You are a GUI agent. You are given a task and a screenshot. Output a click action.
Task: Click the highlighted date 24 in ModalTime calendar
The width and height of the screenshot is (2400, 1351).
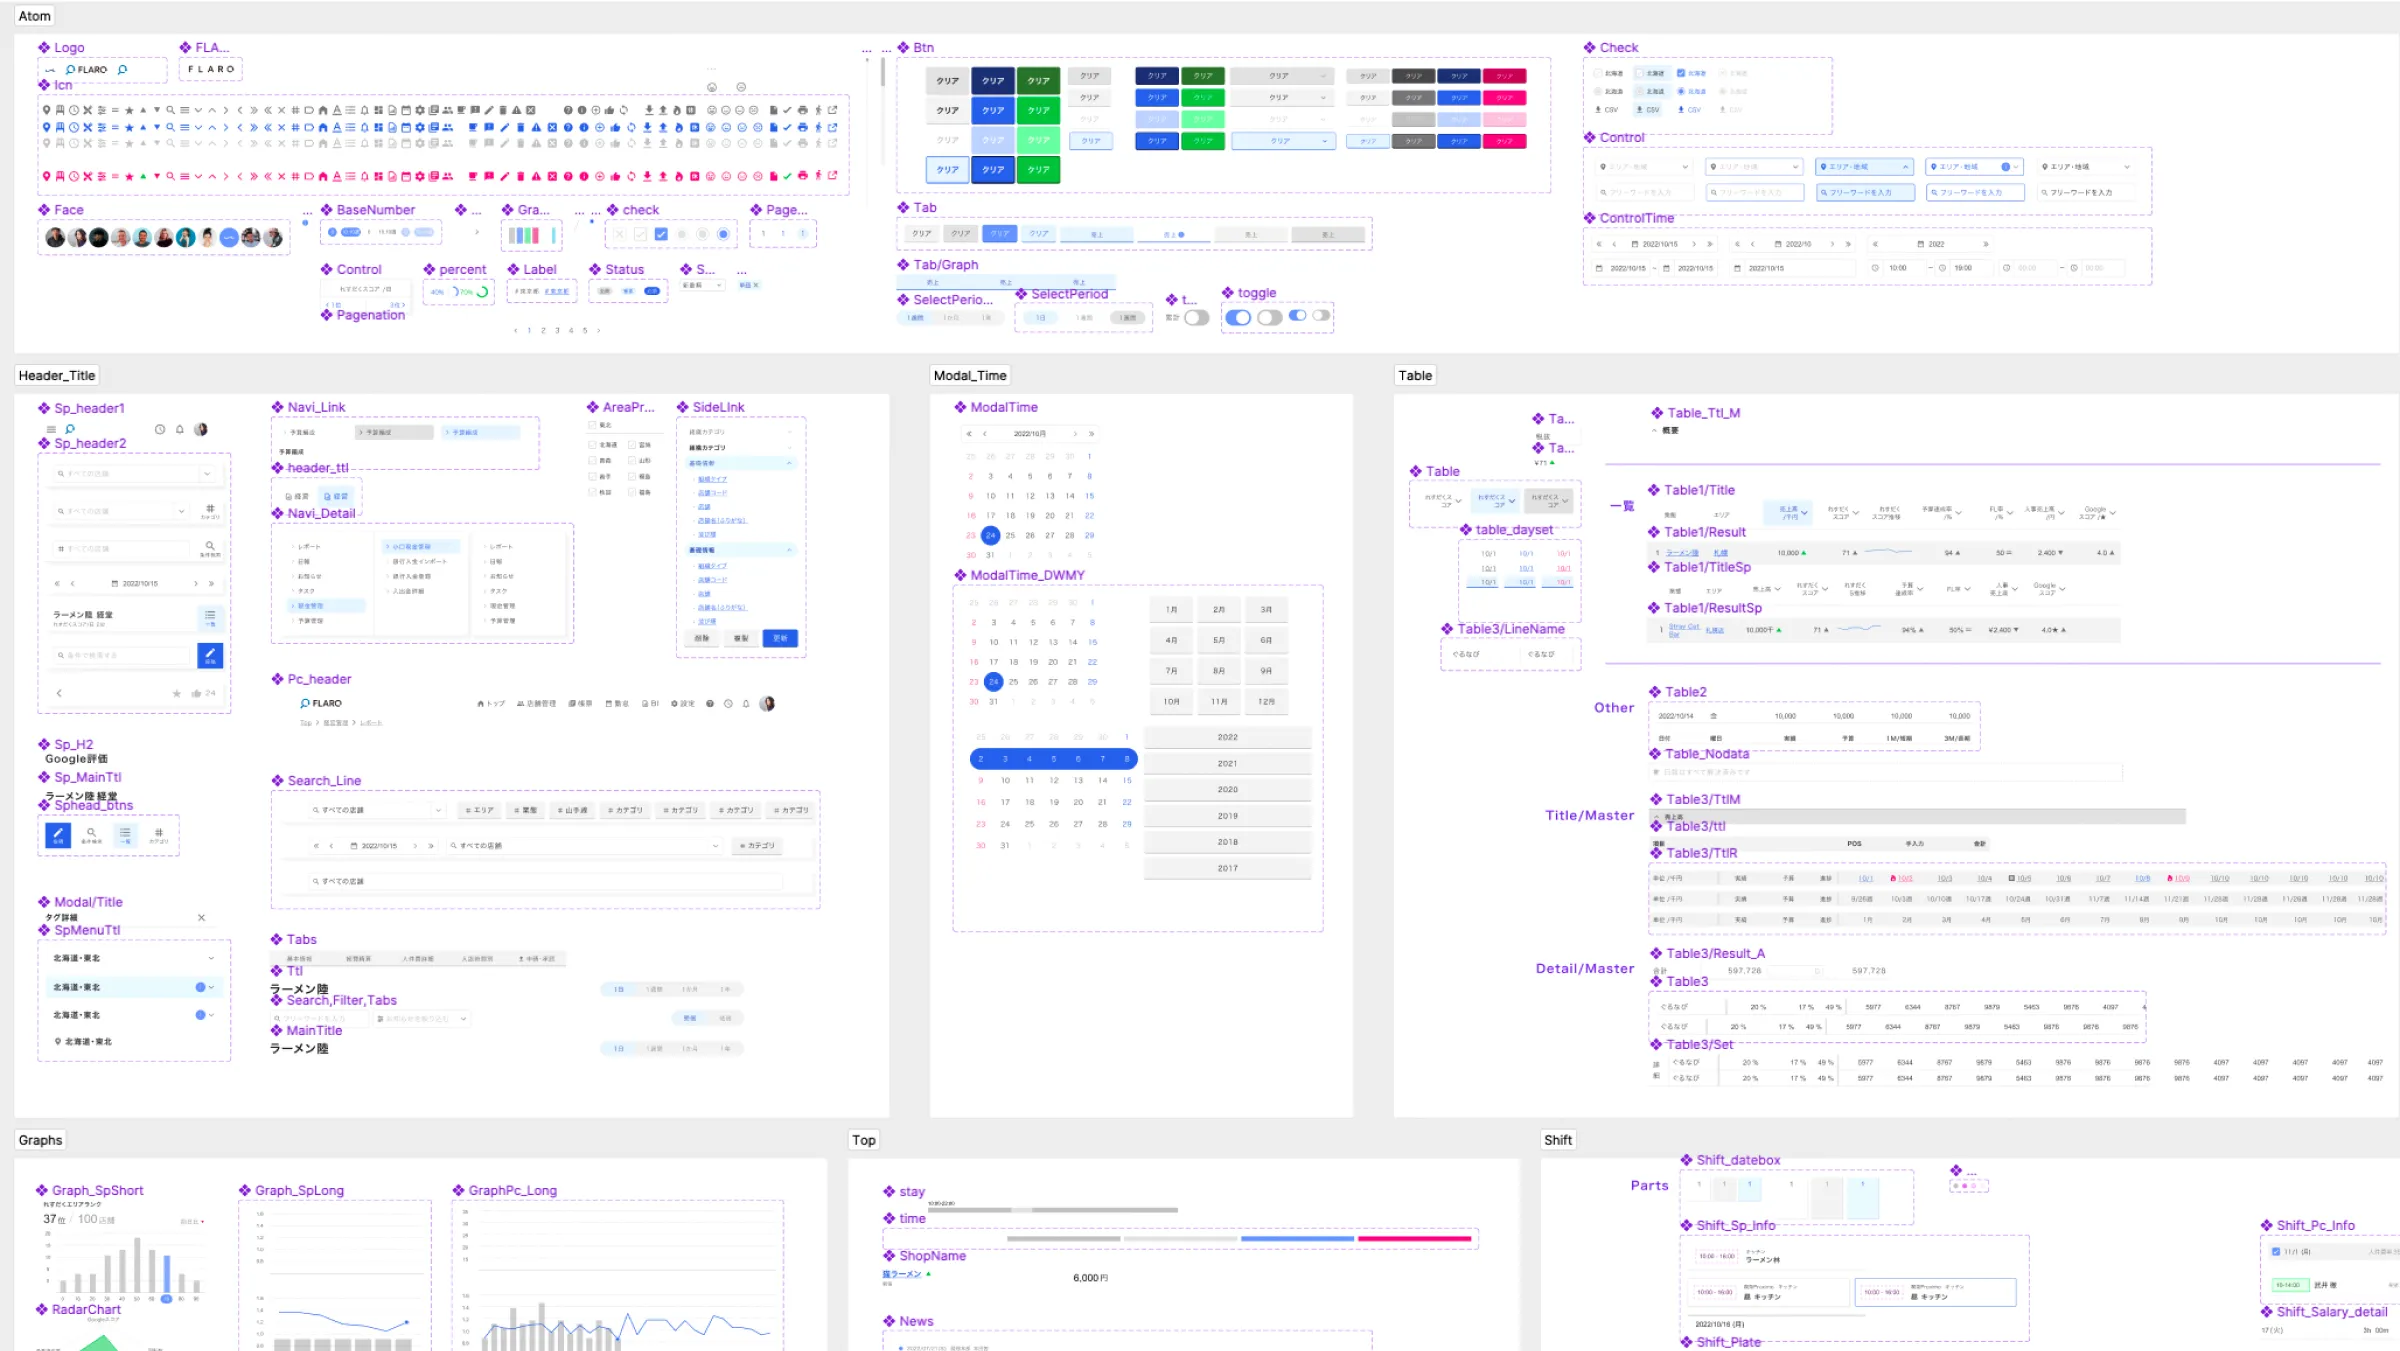pyautogui.click(x=990, y=535)
